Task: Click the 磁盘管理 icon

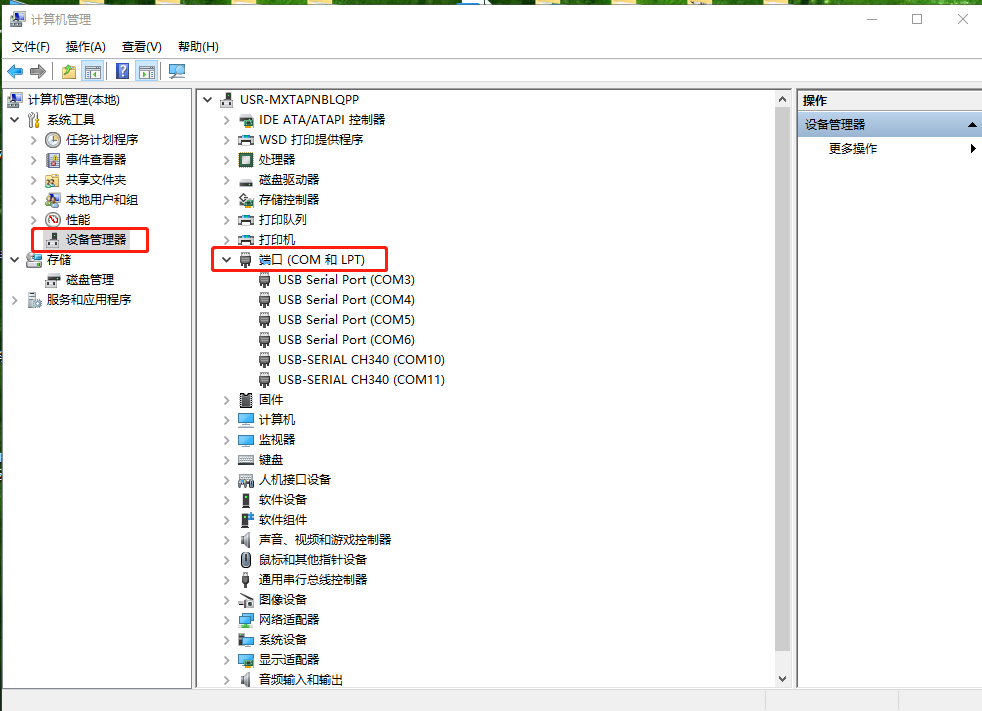Action: click(x=53, y=280)
